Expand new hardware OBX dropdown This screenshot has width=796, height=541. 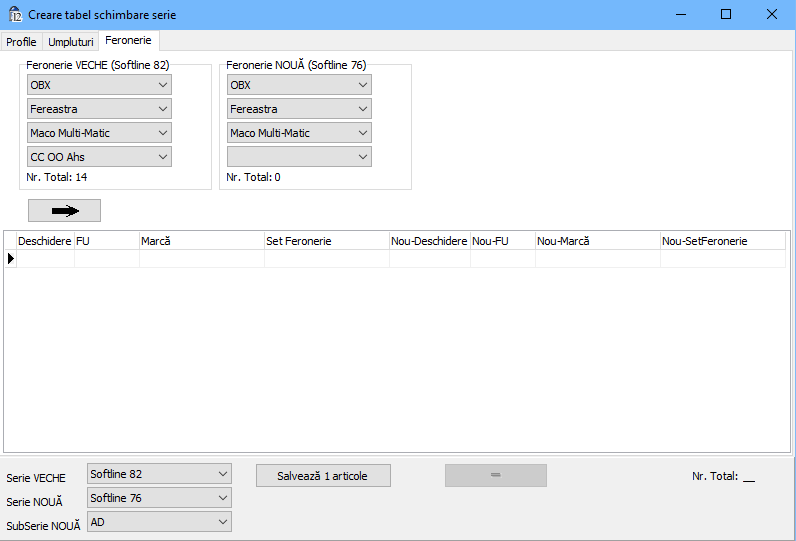coord(299,85)
